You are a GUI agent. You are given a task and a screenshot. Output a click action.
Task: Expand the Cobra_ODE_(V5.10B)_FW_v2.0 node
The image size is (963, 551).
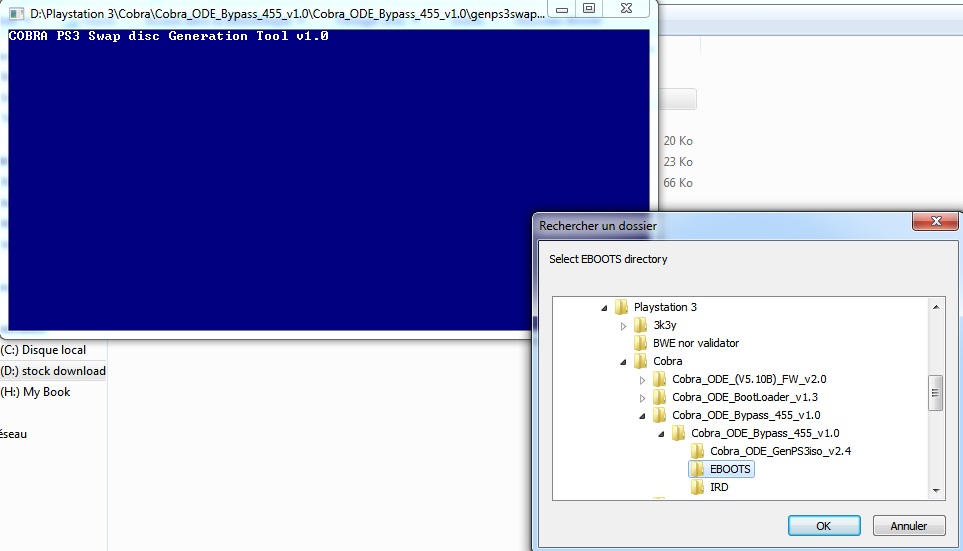(642, 380)
